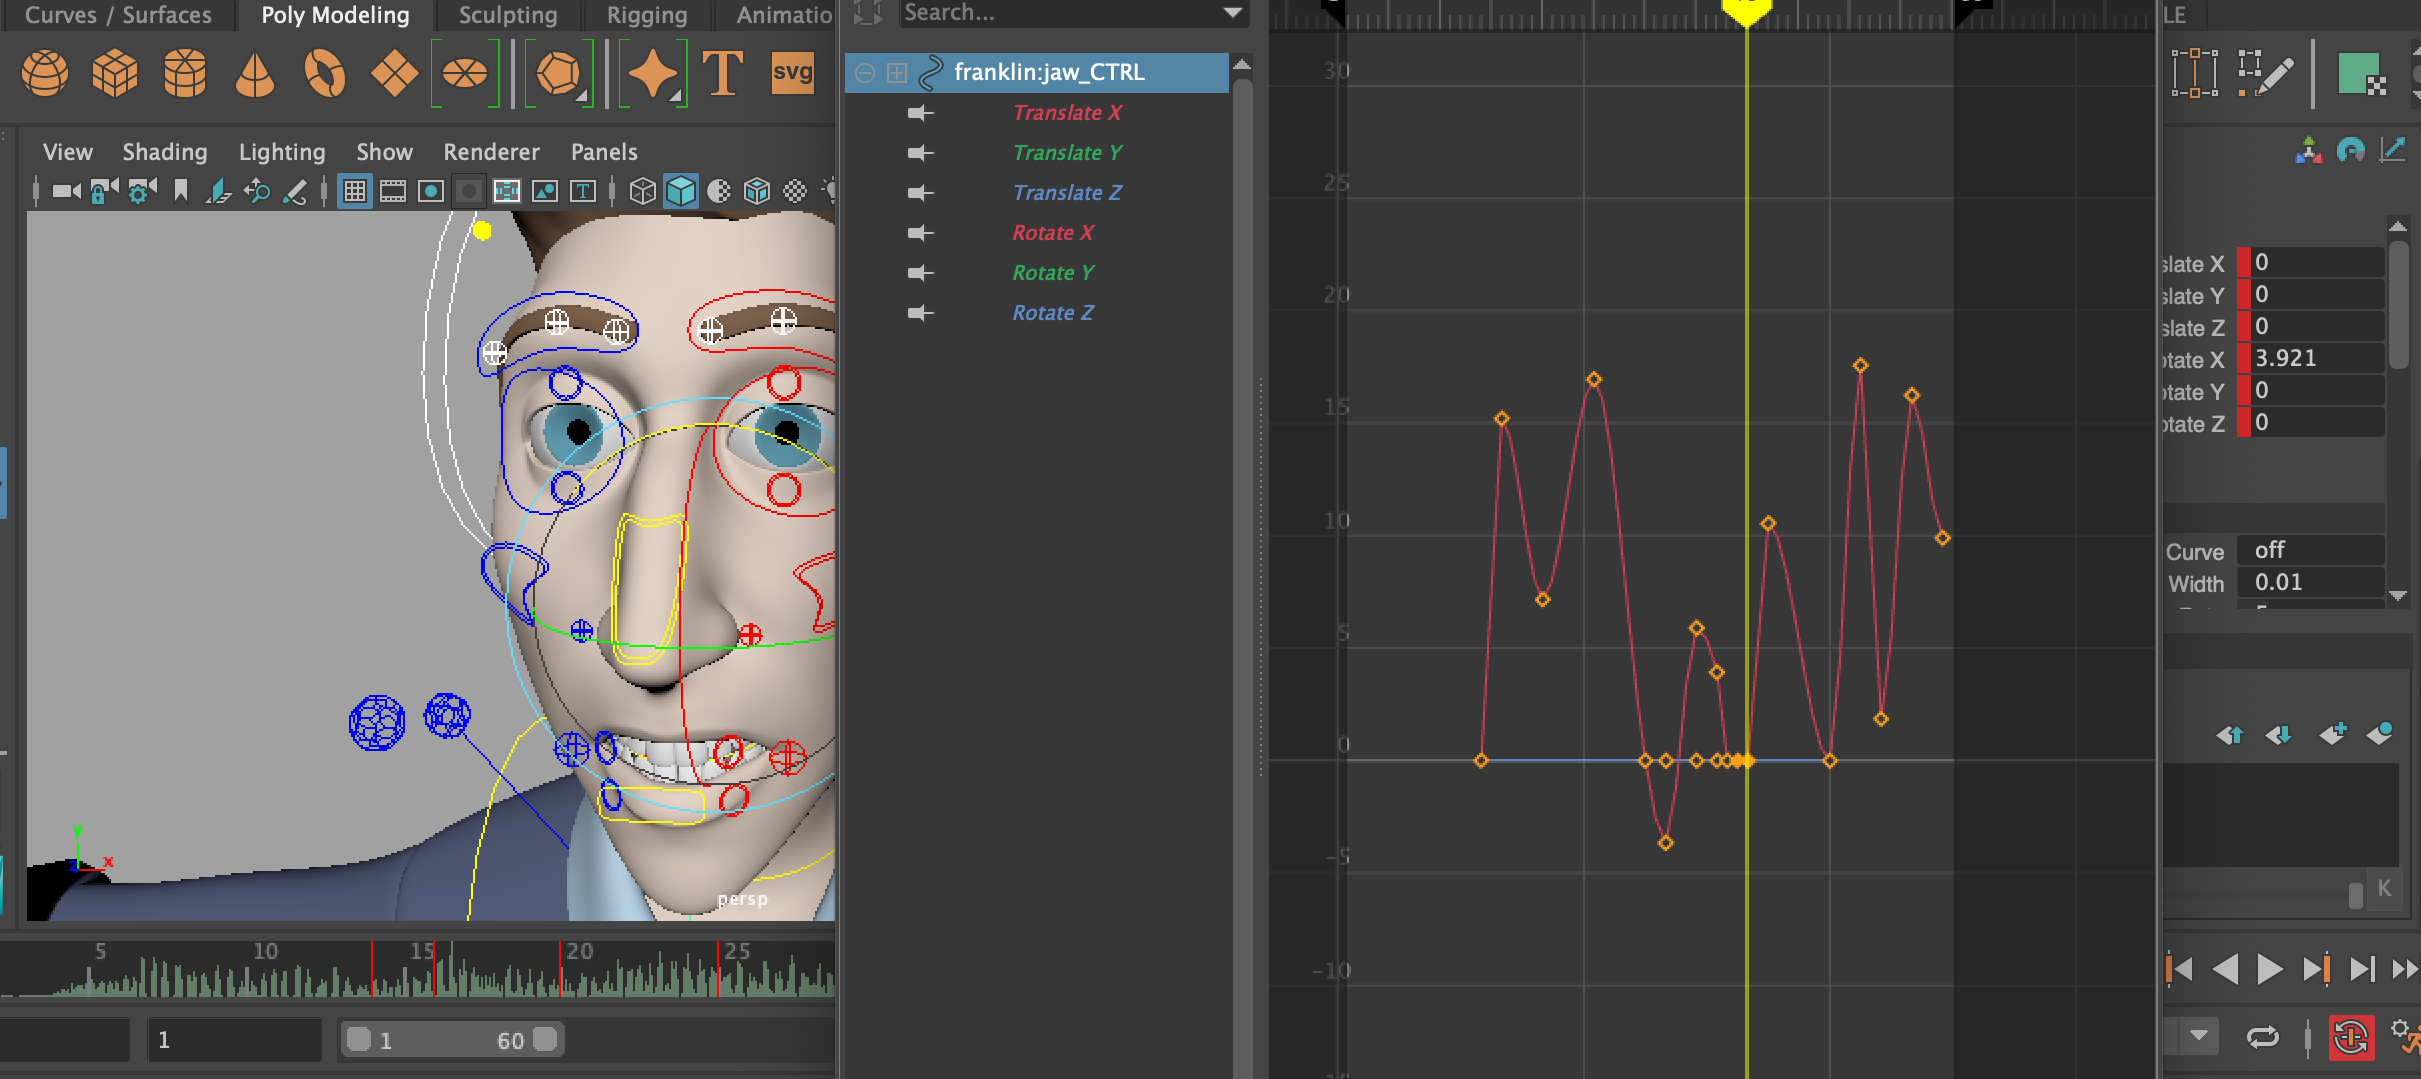
Task: Open the Shading viewport menu
Action: point(165,152)
